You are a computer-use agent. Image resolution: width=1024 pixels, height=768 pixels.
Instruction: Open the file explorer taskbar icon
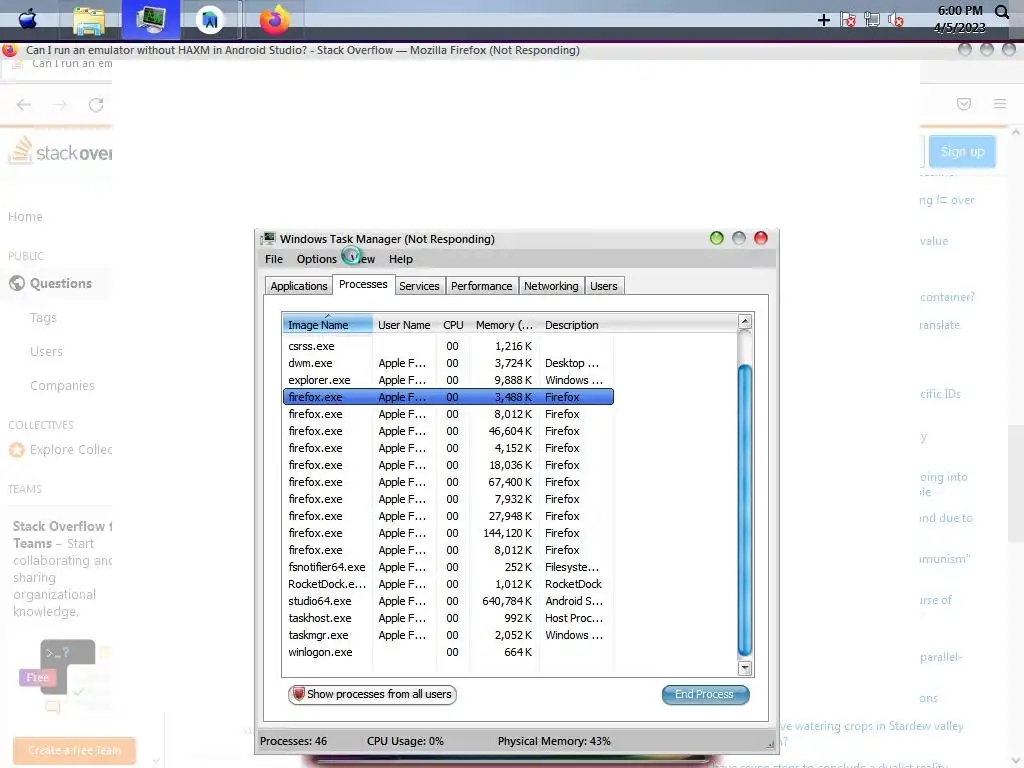tap(89, 20)
